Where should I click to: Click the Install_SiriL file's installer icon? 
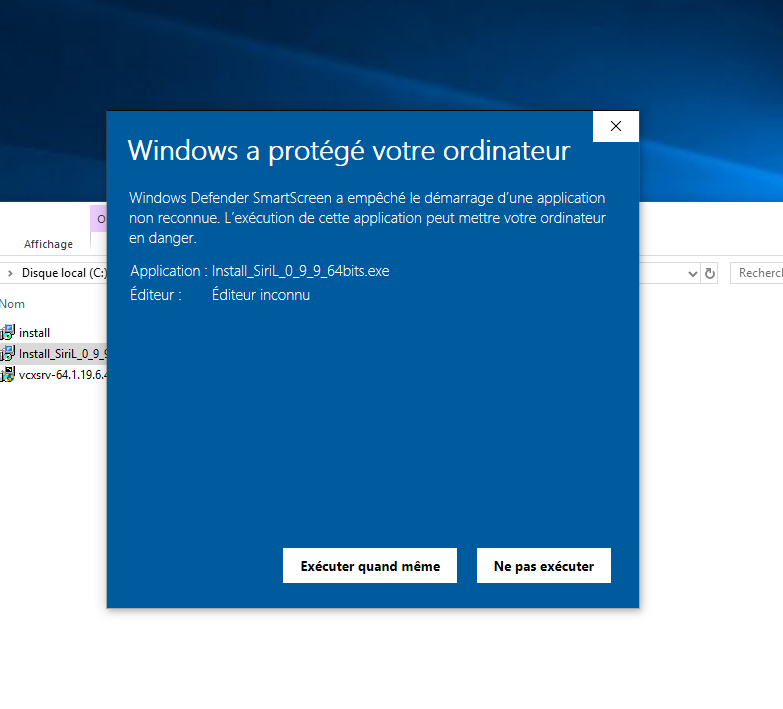click(x=7, y=353)
